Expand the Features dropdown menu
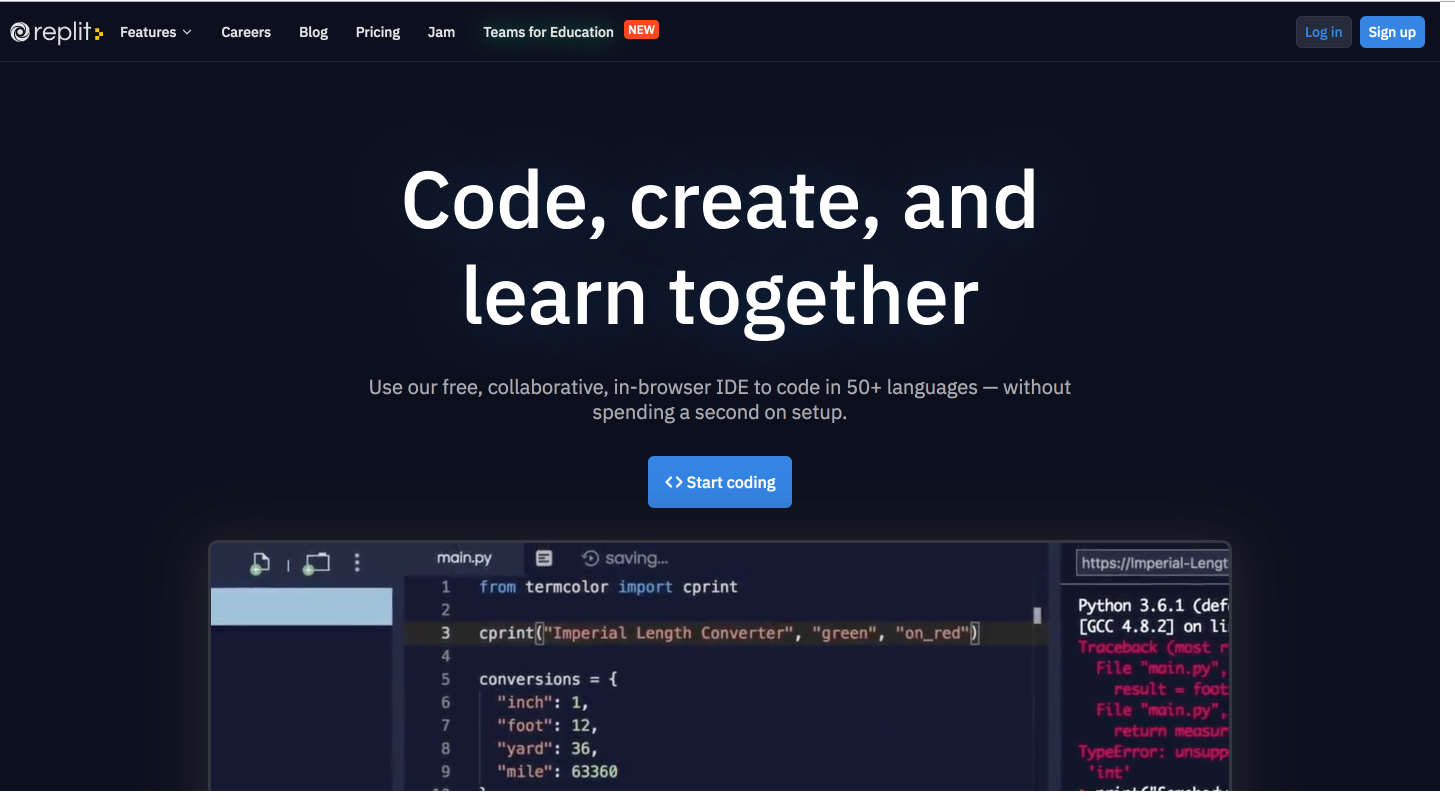 155,31
